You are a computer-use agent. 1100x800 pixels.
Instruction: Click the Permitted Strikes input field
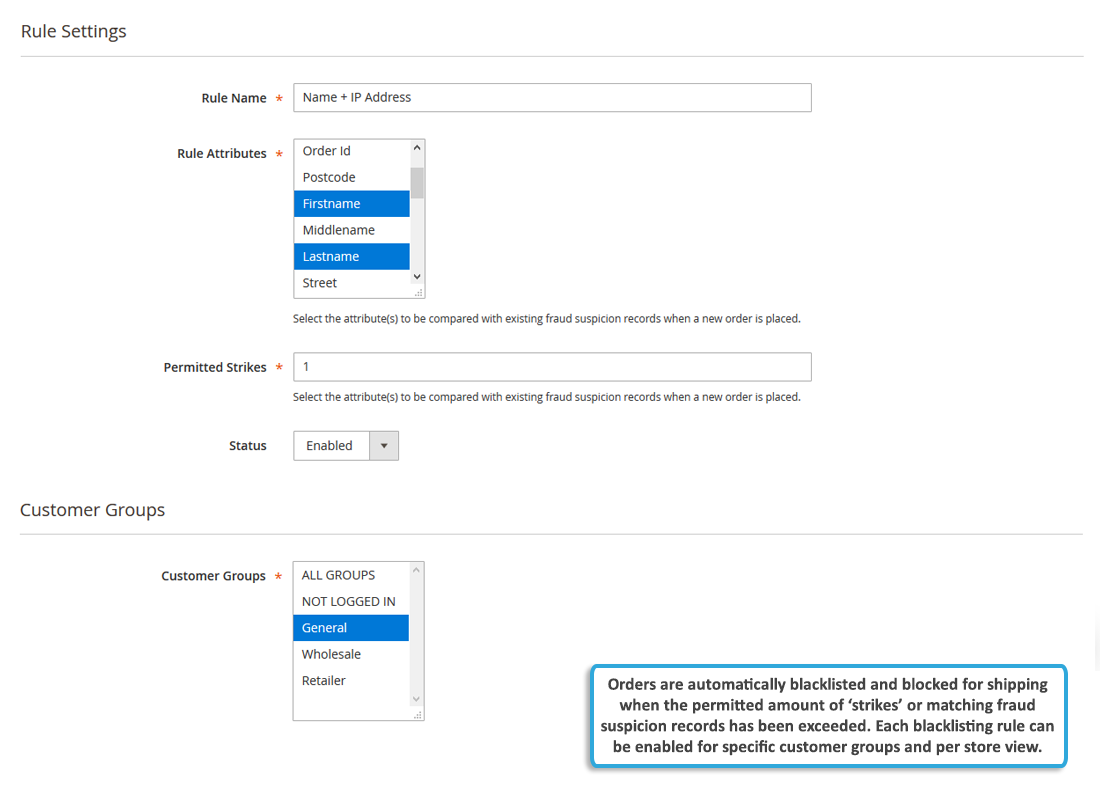coord(552,367)
